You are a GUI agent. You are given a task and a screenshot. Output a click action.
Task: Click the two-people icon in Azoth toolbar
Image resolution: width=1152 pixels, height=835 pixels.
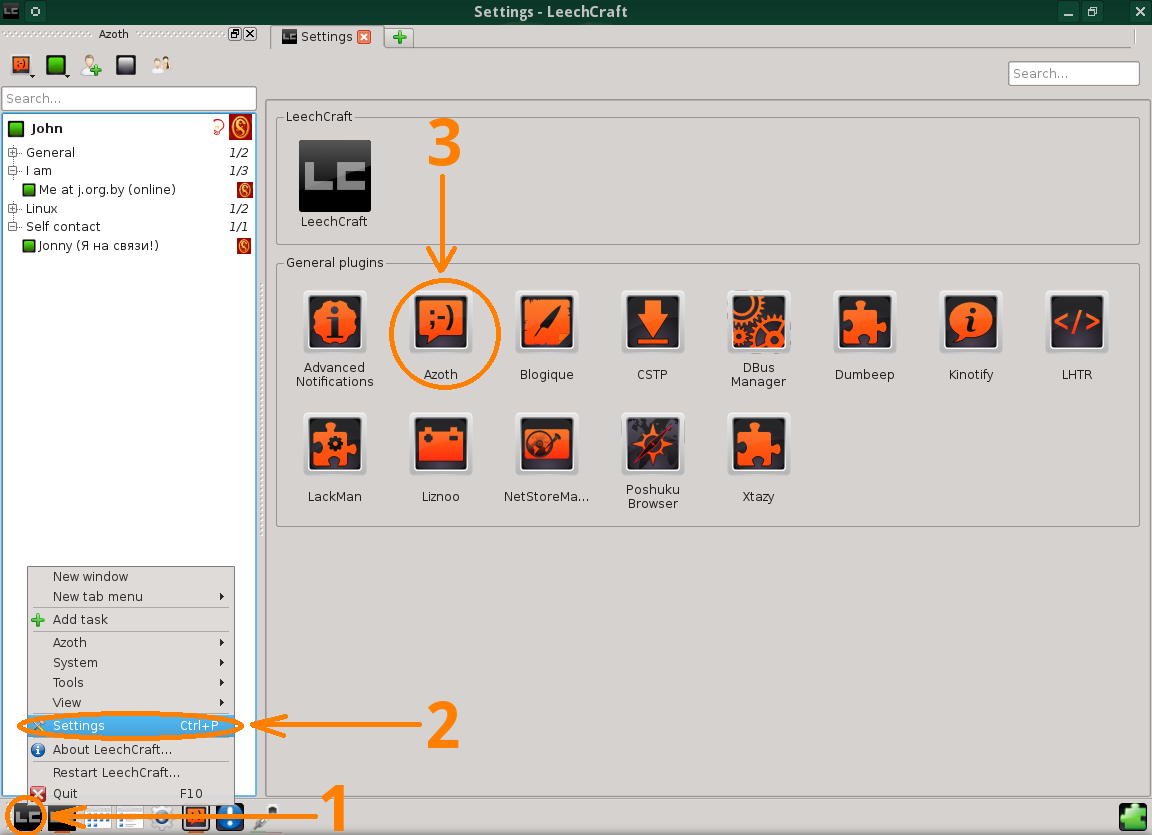161,65
